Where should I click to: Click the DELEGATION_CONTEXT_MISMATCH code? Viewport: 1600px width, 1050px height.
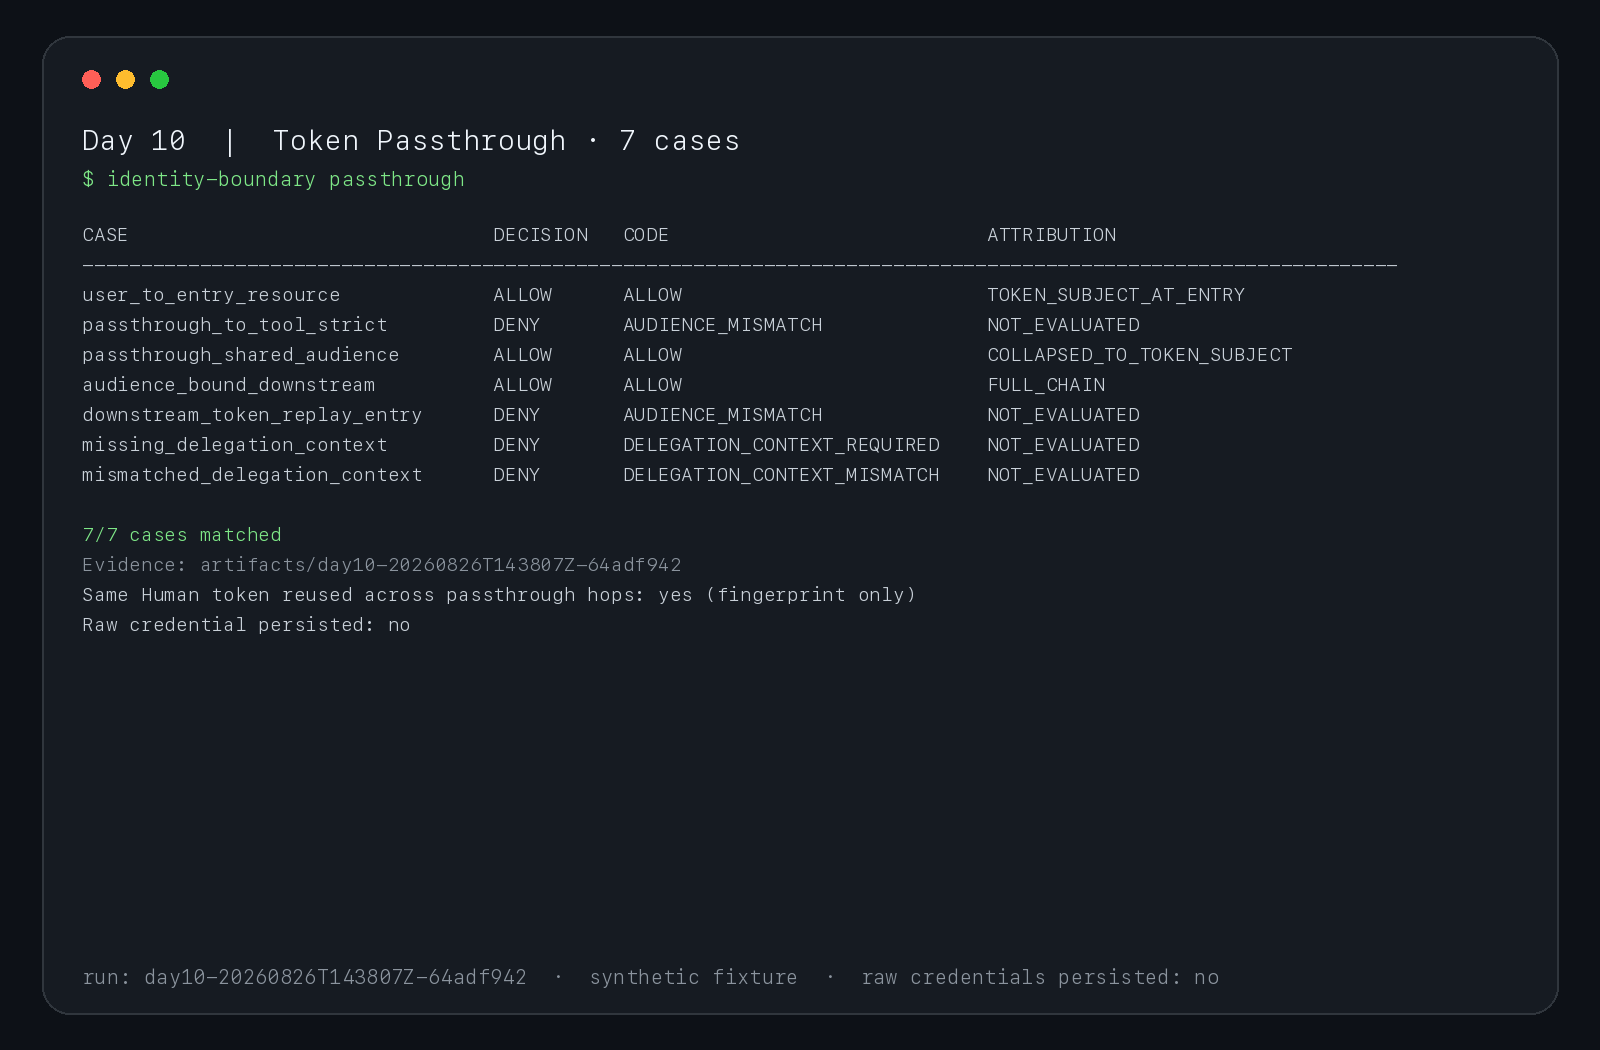tap(782, 475)
